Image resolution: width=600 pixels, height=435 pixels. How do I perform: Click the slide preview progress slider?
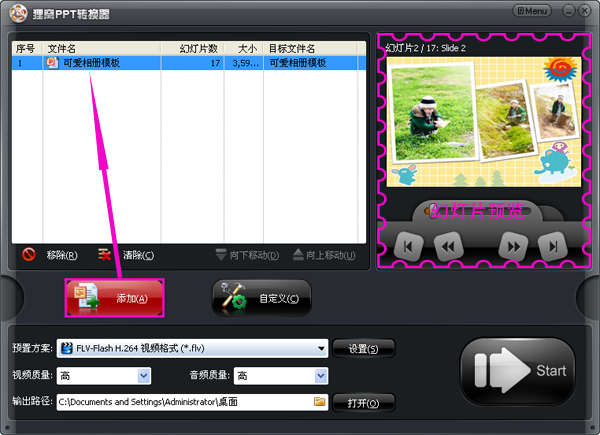click(478, 211)
